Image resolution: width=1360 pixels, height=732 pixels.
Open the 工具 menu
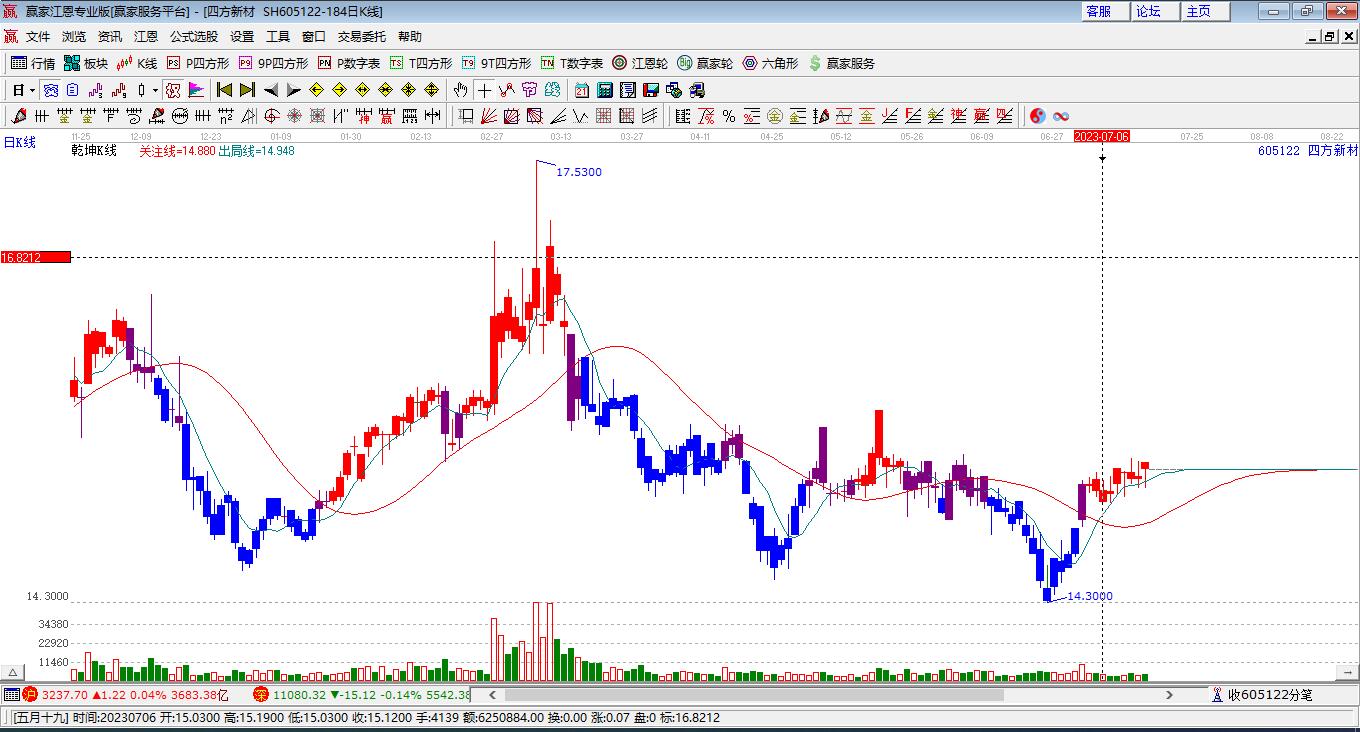278,36
